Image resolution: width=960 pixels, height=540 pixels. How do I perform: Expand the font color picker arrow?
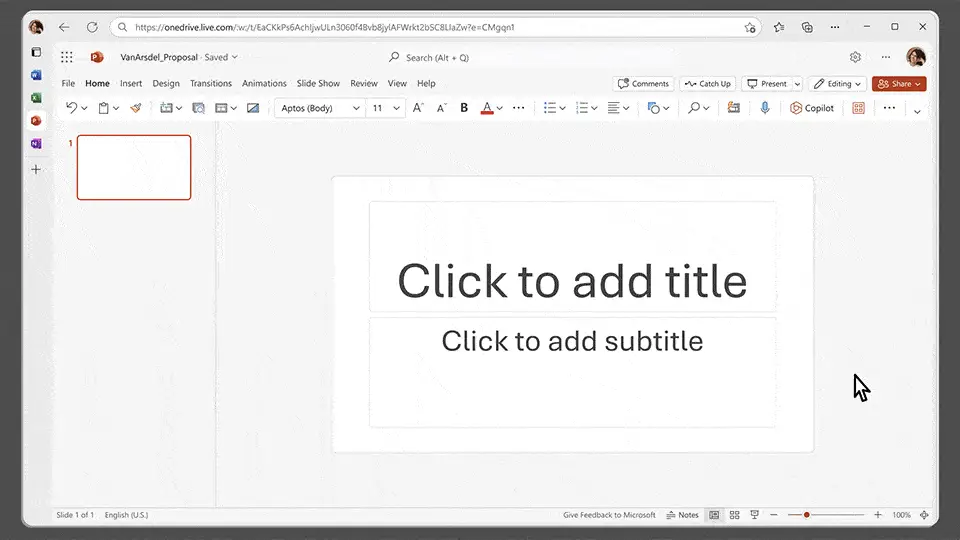500,108
